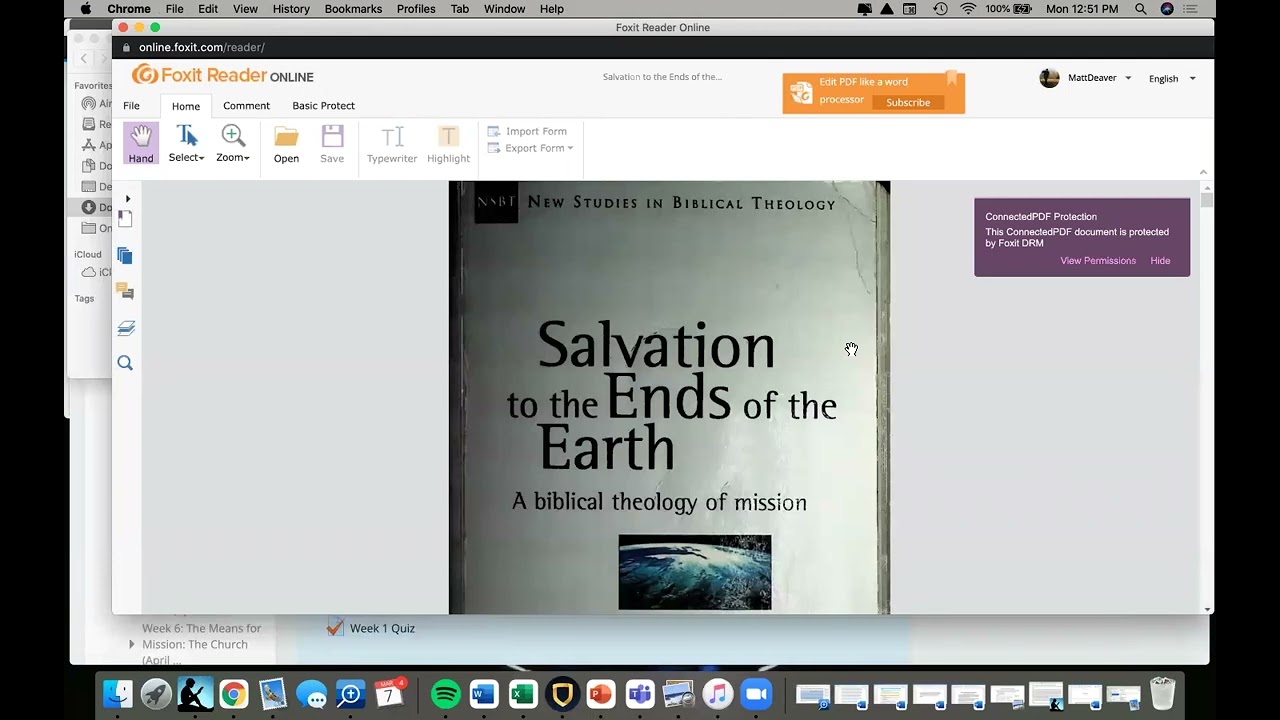1280x720 pixels.
Task: Switch to the Basic Protect tab
Action: click(323, 106)
